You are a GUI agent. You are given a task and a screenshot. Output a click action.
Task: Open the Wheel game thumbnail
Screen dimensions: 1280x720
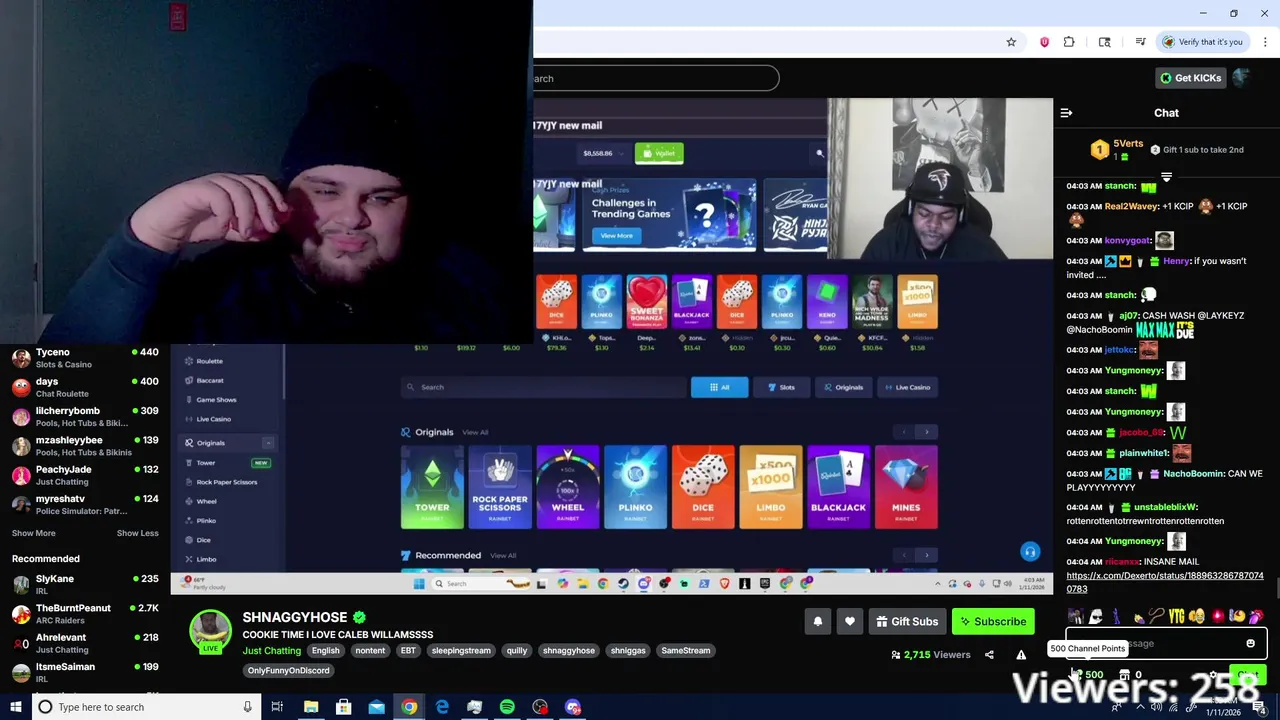pos(567,487)
